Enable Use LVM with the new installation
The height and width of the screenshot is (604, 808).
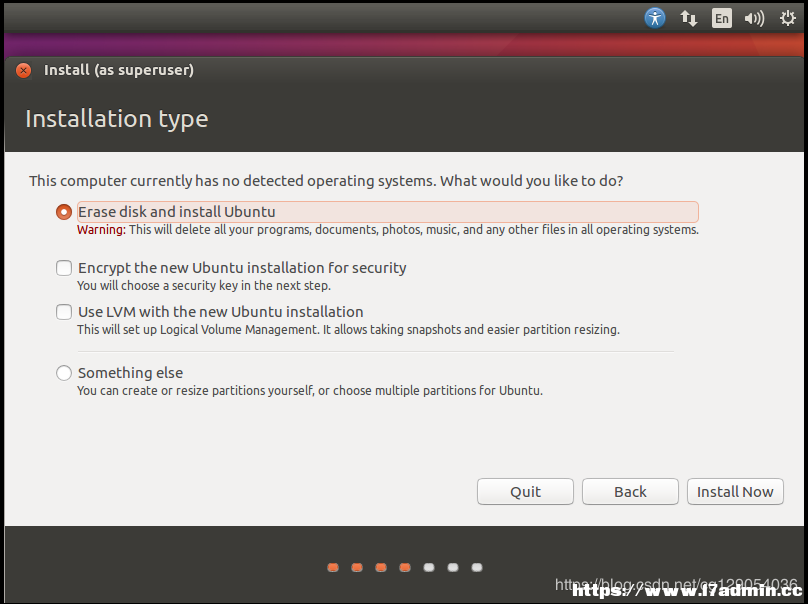click(x=64, y=312)
